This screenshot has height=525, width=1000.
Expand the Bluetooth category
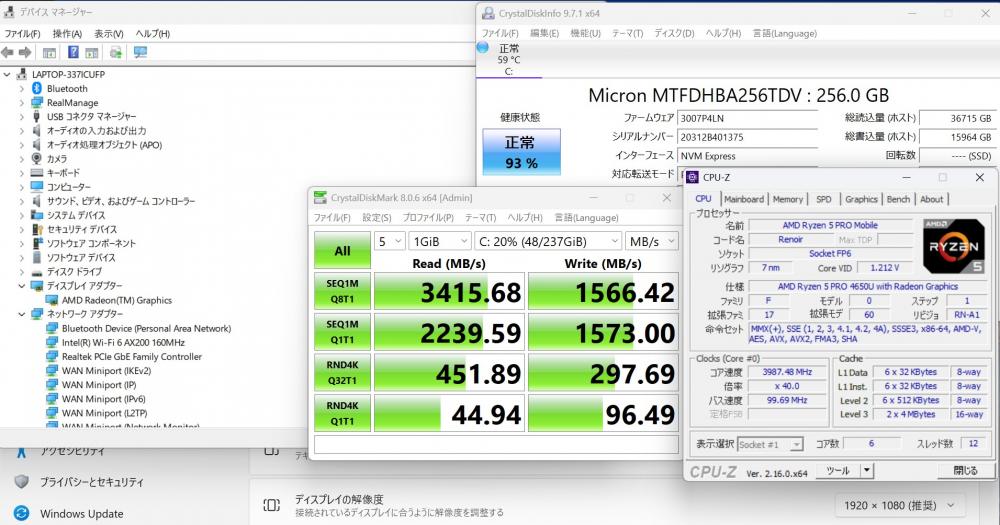[x=22, y=89]
